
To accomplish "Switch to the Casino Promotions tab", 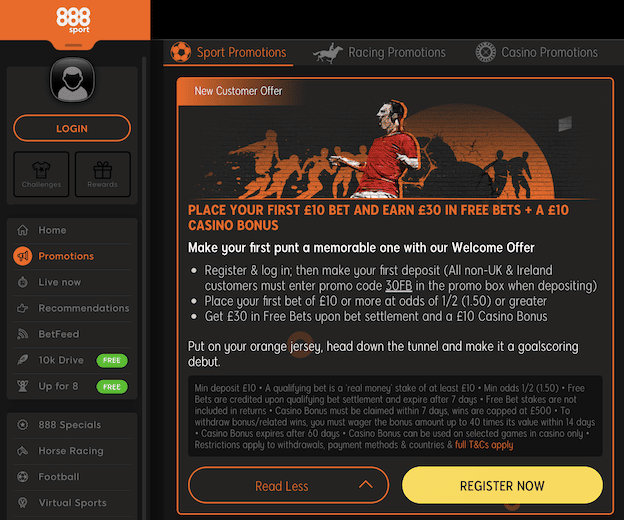I will point(536,52).
